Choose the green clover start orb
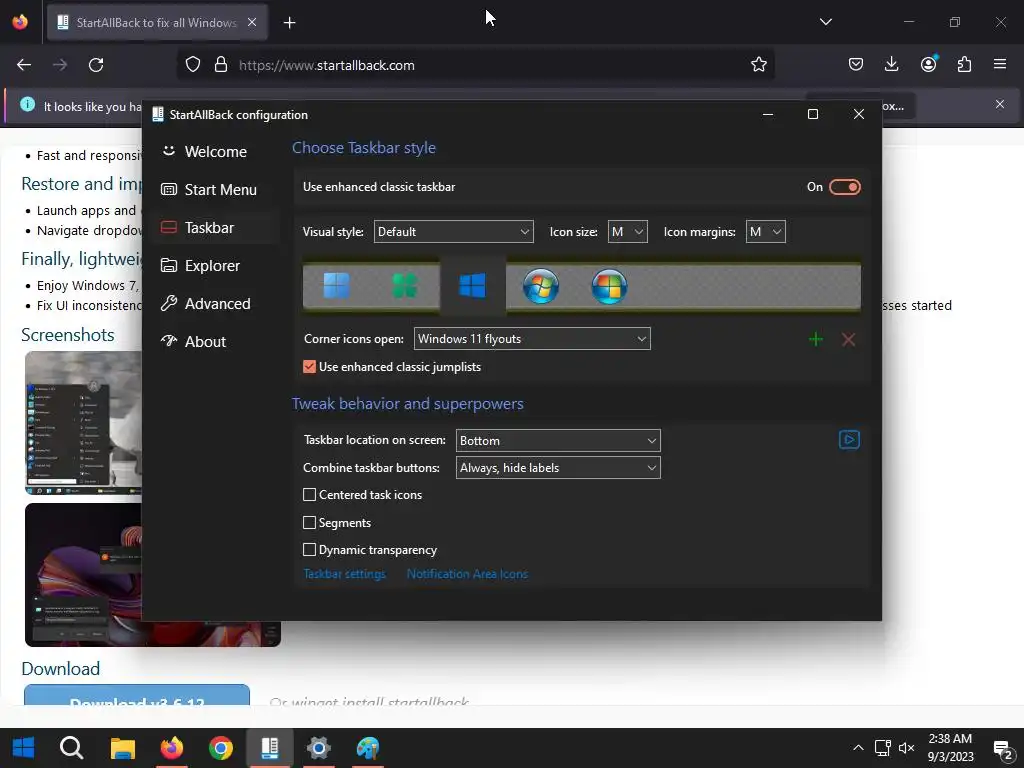This screenshot has height=768, width=1024. pyautogui.click(x=404, y=286)
